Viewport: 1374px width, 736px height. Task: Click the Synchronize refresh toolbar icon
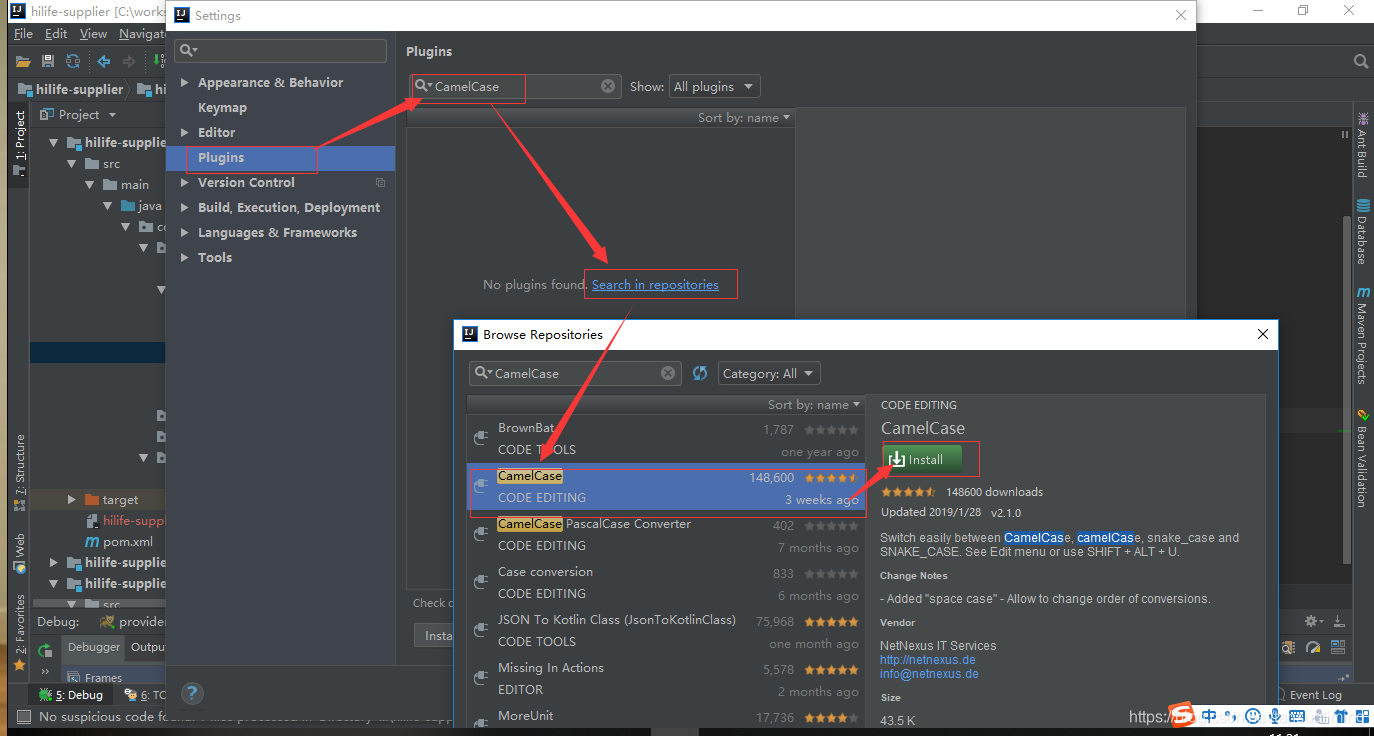pos(71,62)
